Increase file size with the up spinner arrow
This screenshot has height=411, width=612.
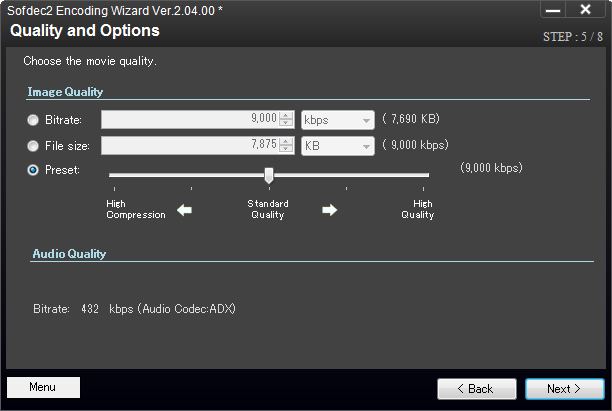(287, 140)
